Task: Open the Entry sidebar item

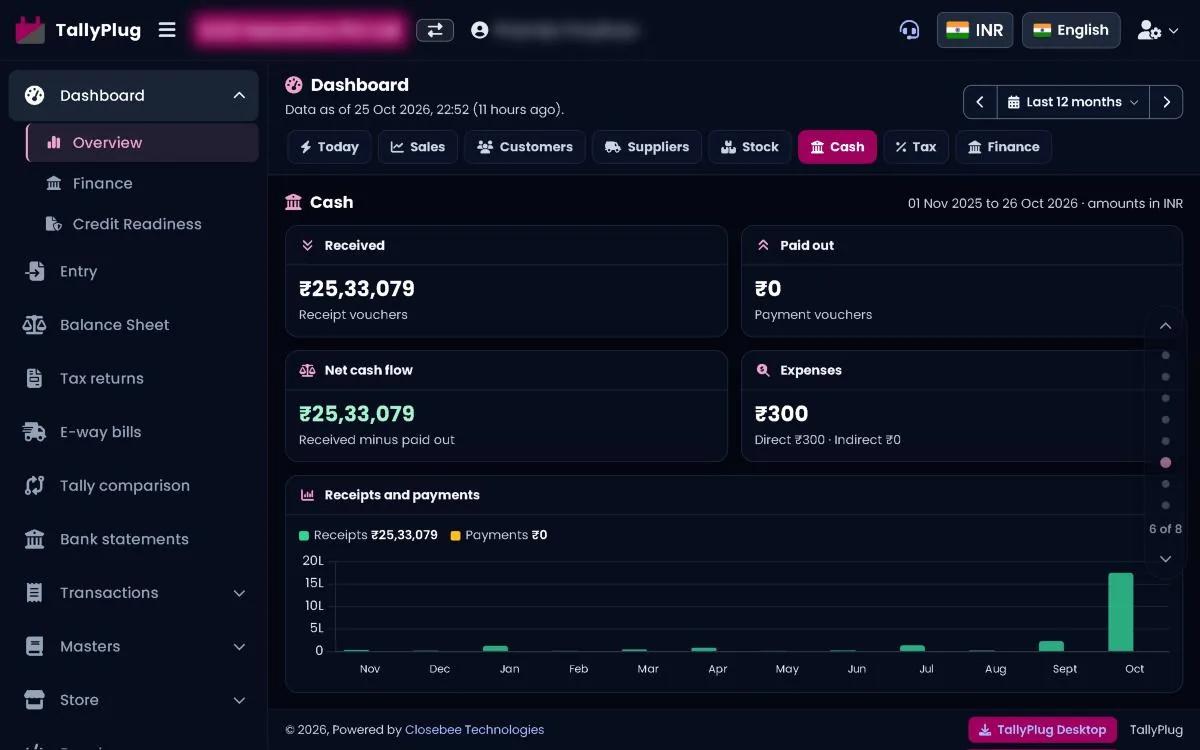Action: coord(134,272)
